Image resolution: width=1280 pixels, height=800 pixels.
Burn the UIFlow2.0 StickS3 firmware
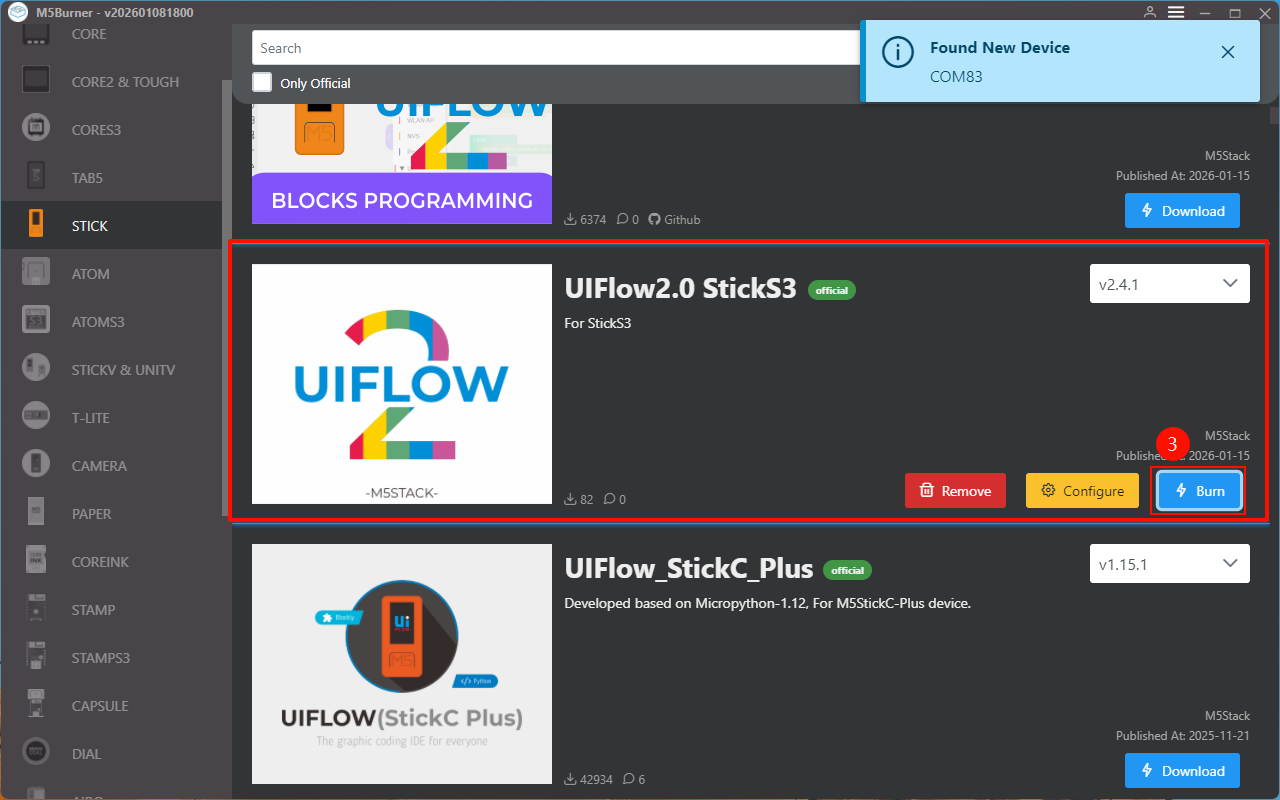(1199, 491)
